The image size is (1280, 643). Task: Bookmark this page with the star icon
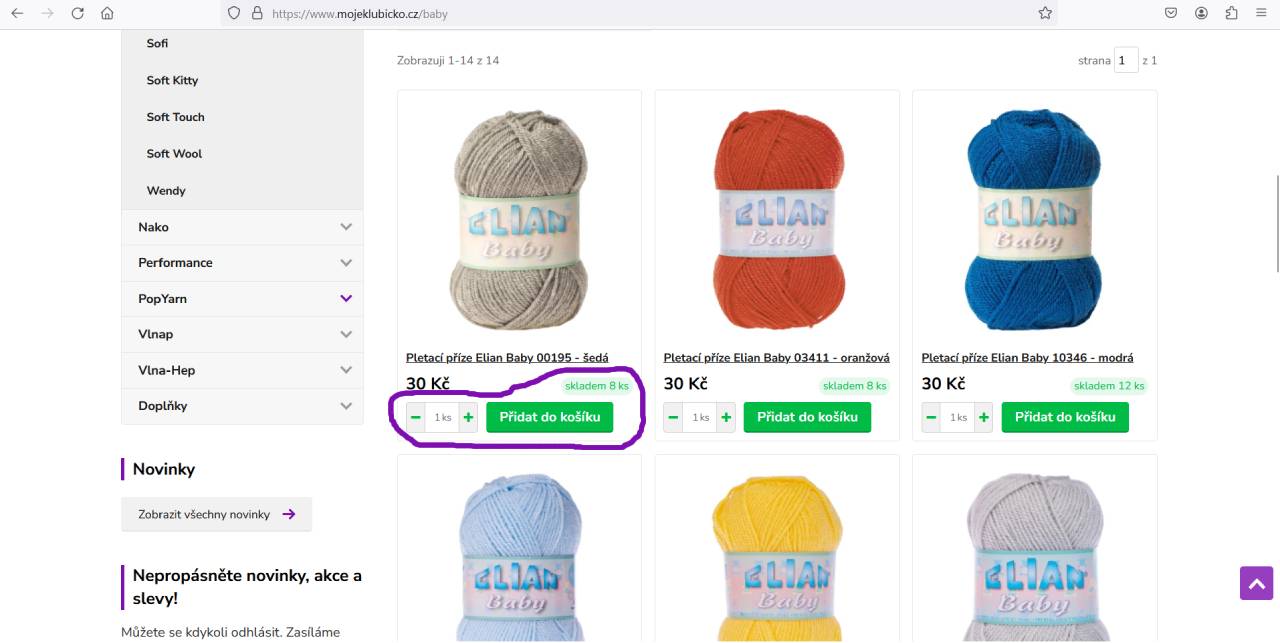[1045, 13]
